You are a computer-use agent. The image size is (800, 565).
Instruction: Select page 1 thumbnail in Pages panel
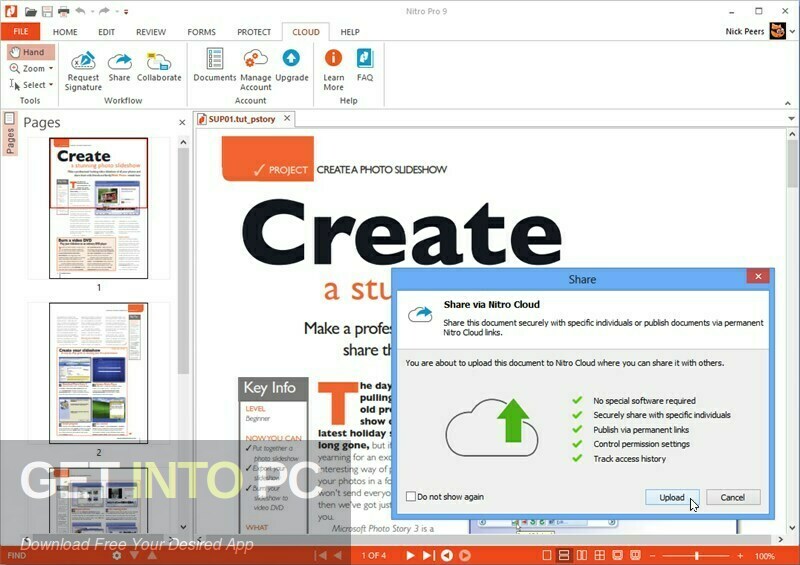(98, 208)
